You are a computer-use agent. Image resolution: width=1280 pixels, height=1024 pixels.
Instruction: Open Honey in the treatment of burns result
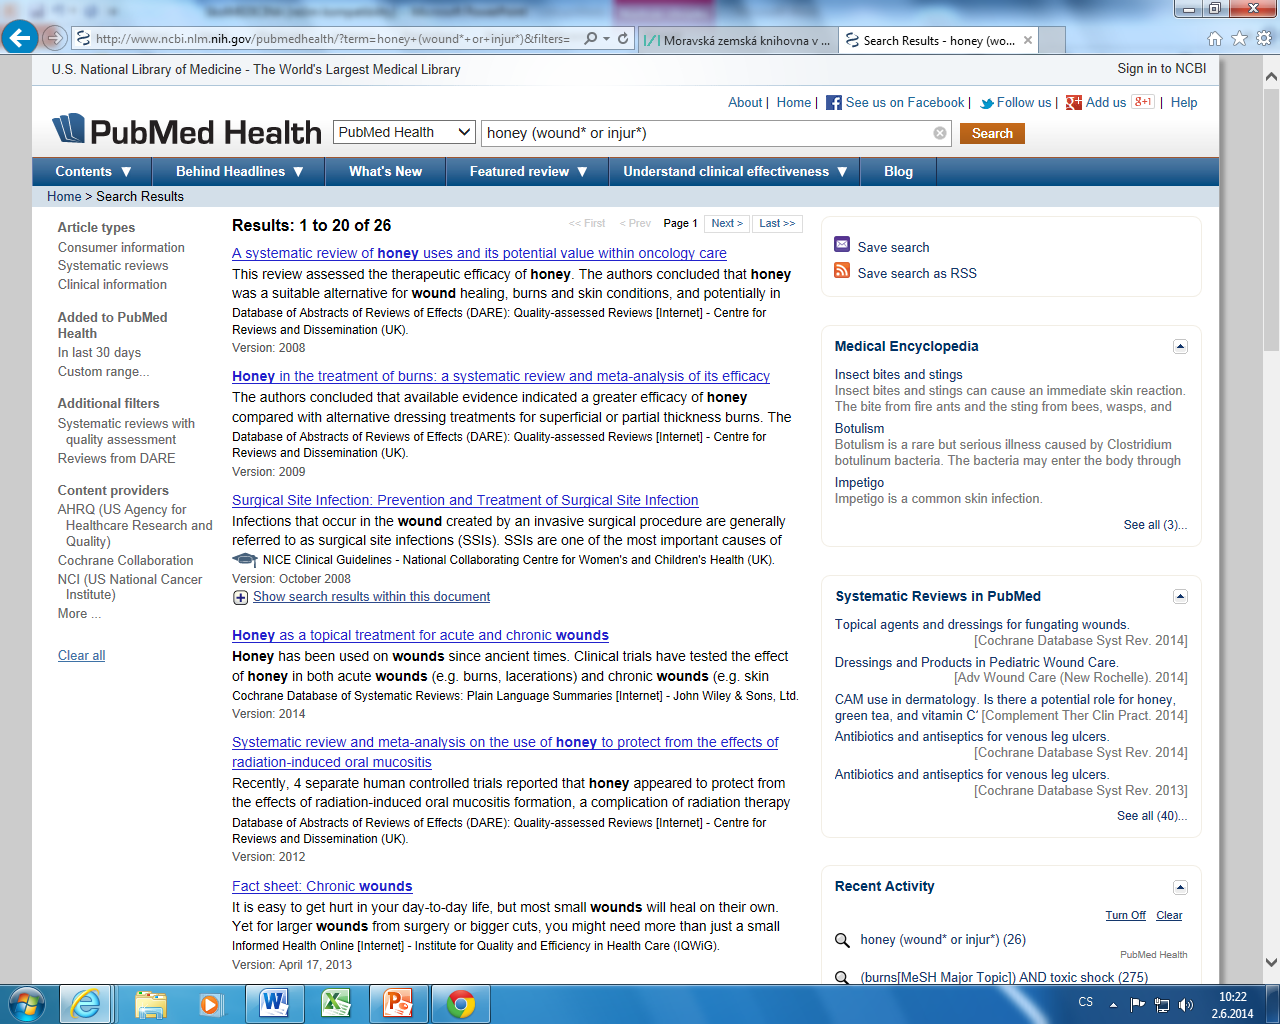coord(501,376)
